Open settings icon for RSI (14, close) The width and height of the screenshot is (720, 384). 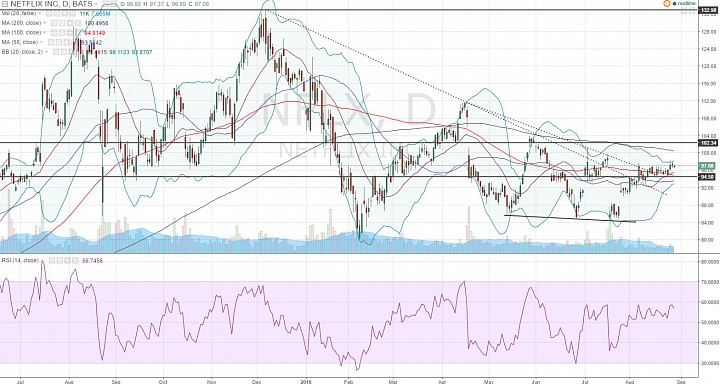coord(60,261)
